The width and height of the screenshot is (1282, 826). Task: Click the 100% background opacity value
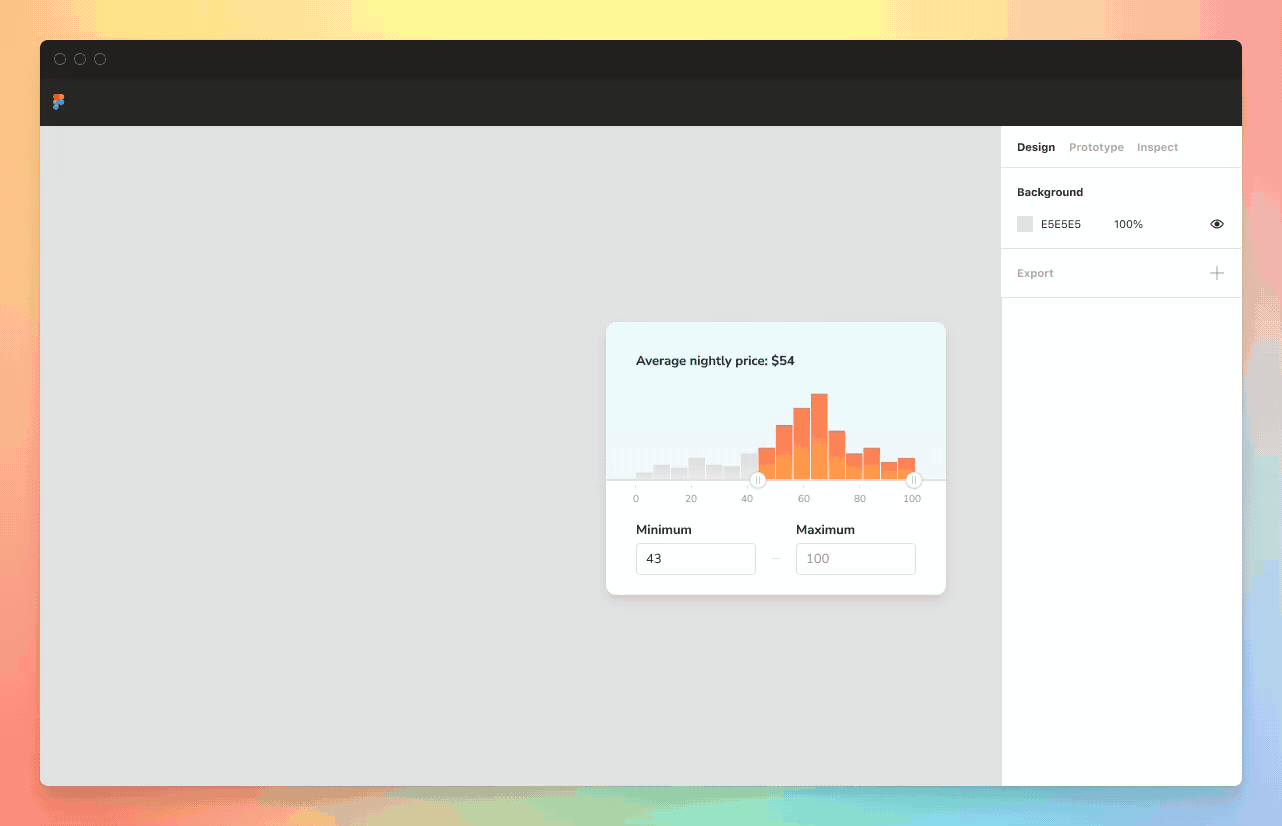1128,224
